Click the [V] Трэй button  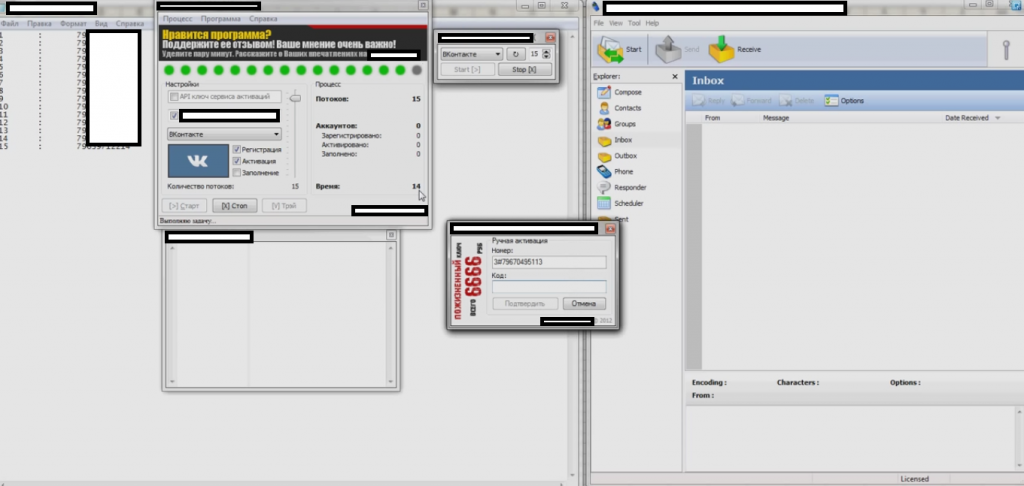[284, 206]
